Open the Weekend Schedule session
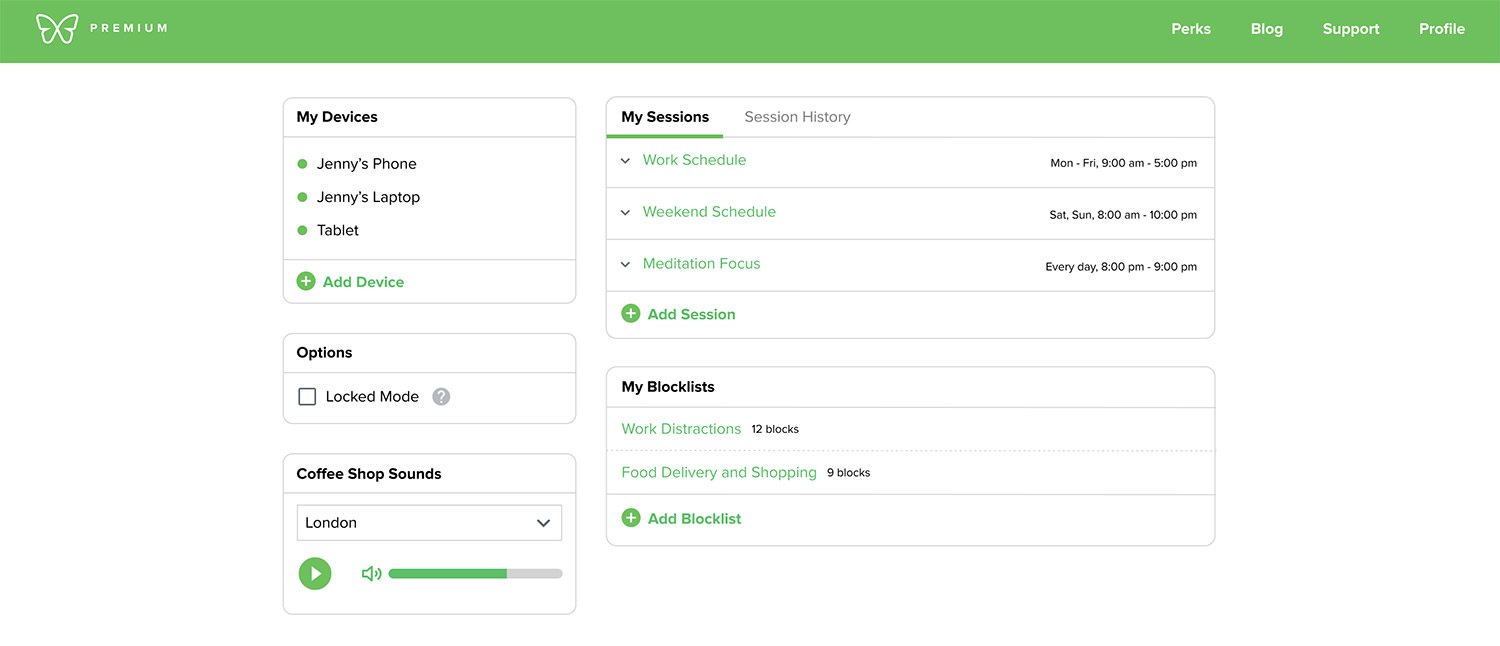 [x=709, y=212]
